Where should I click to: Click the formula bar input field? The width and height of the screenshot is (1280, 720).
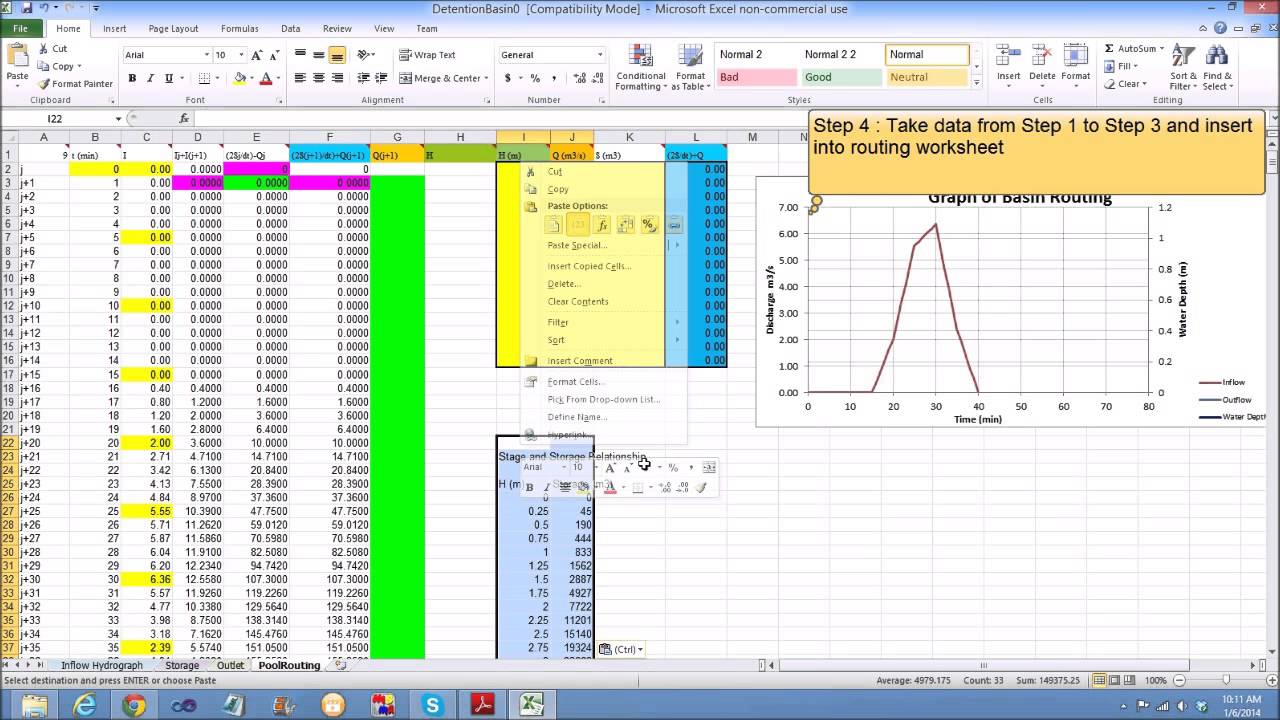[730, 119]
